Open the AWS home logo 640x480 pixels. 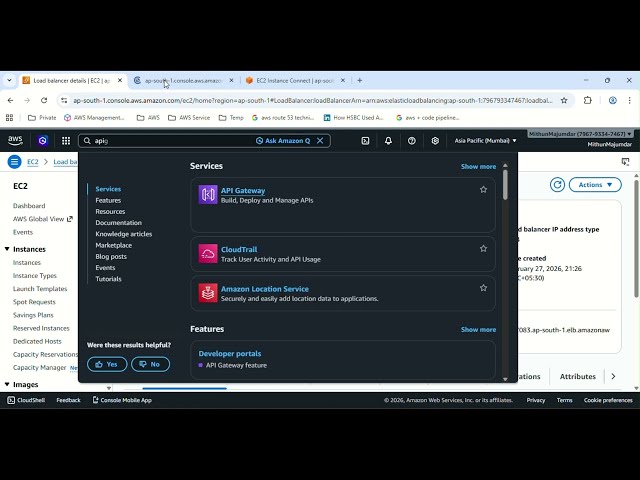15,140
